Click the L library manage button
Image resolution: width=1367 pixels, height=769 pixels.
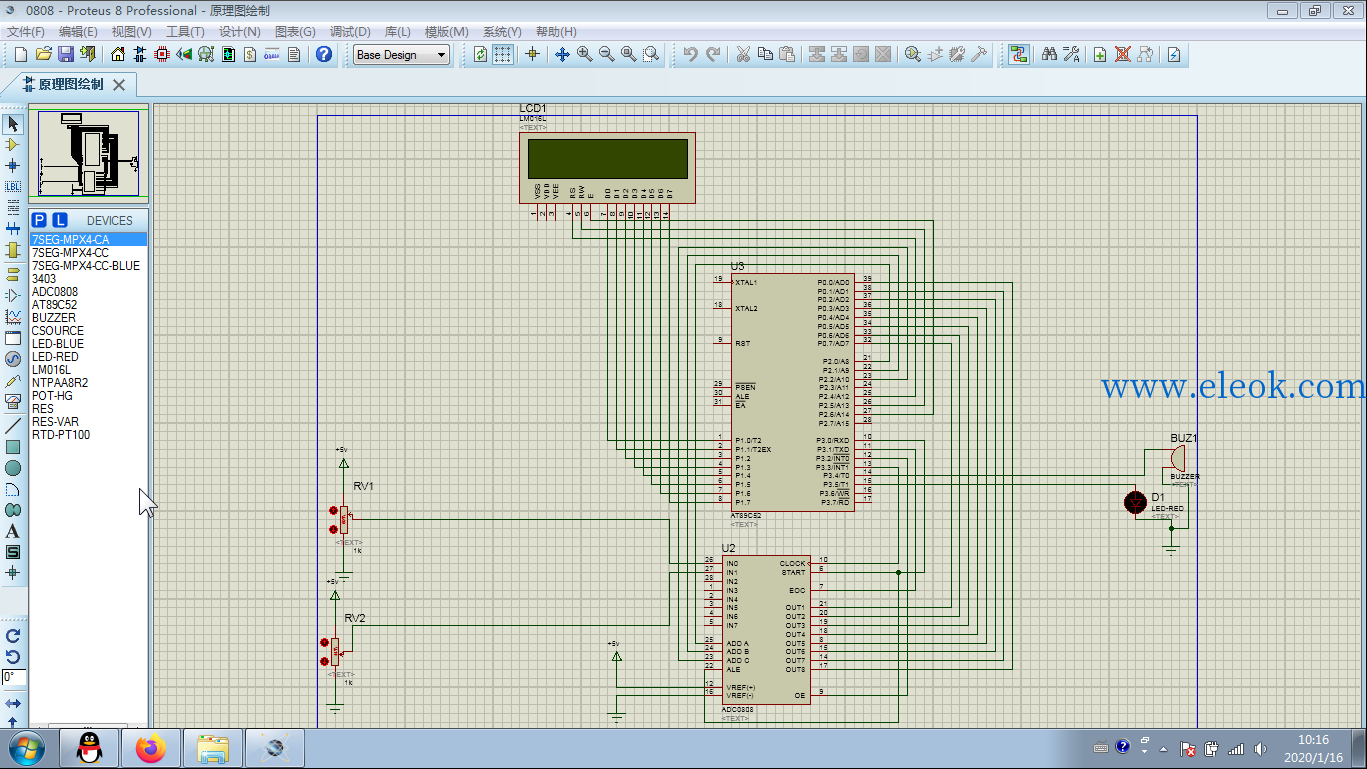[x=60, y=220]
